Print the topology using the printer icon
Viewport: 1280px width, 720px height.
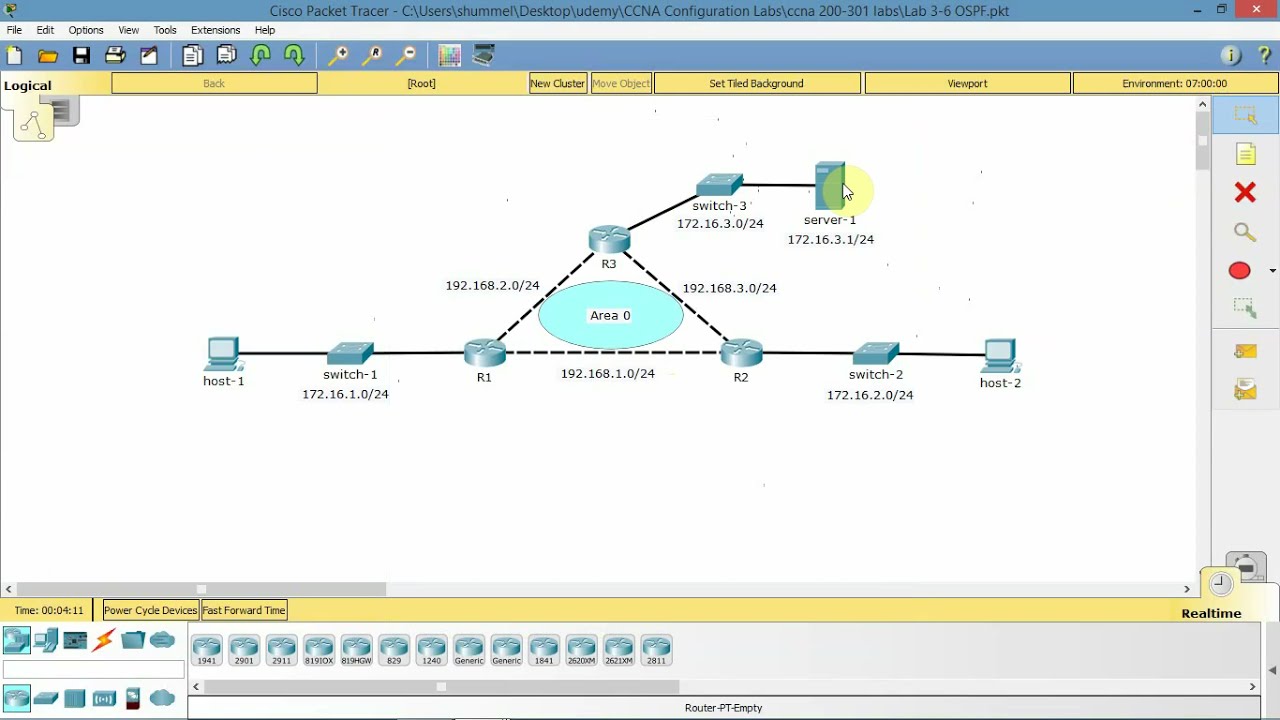[115, 56]
